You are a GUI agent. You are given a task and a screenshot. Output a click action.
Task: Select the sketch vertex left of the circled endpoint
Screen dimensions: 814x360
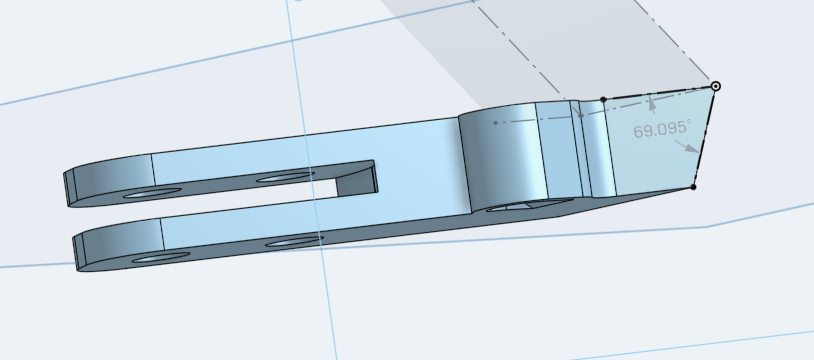click(603, 99)
